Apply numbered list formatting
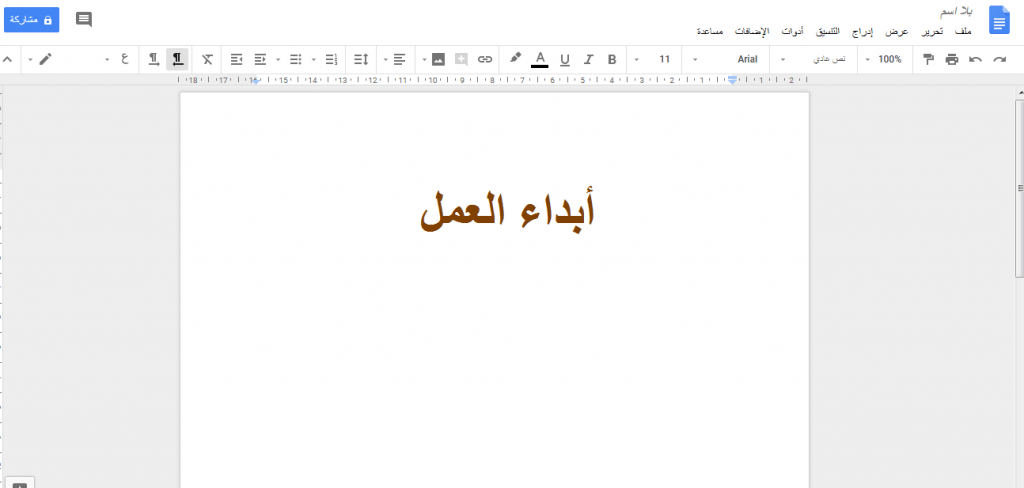This screenshot has width=1024, height=488. (331, 59)
